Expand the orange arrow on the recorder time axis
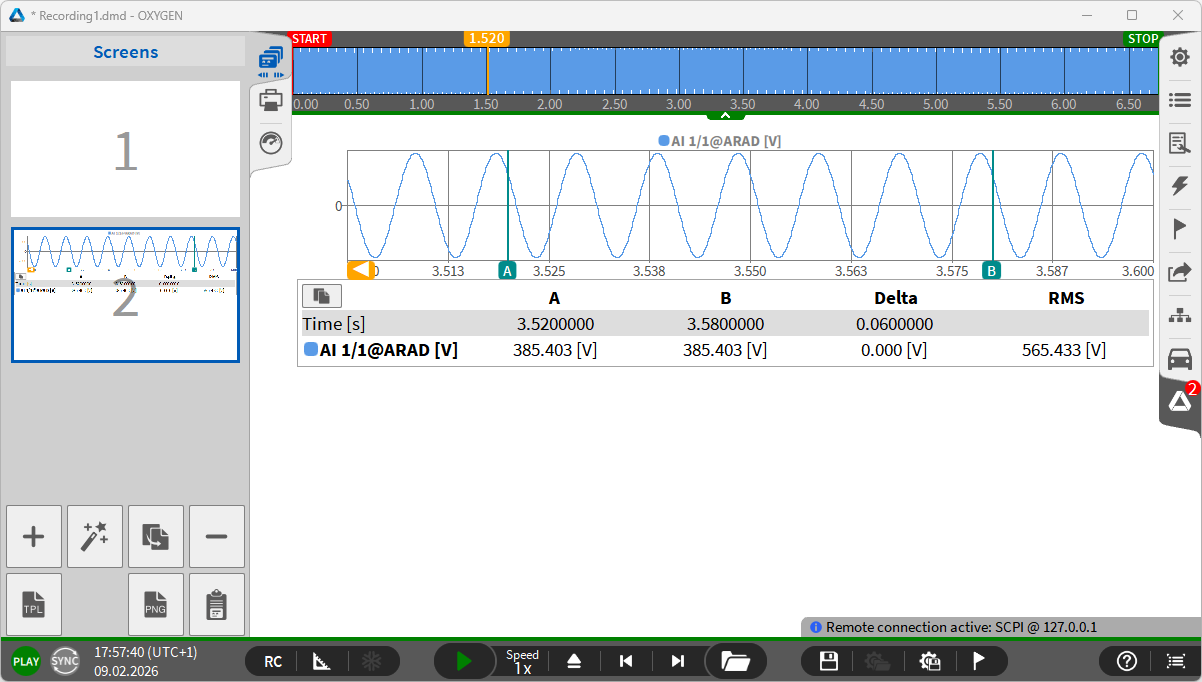The width and height of the screenshot is (1202, 682). [x=360, y=270]
